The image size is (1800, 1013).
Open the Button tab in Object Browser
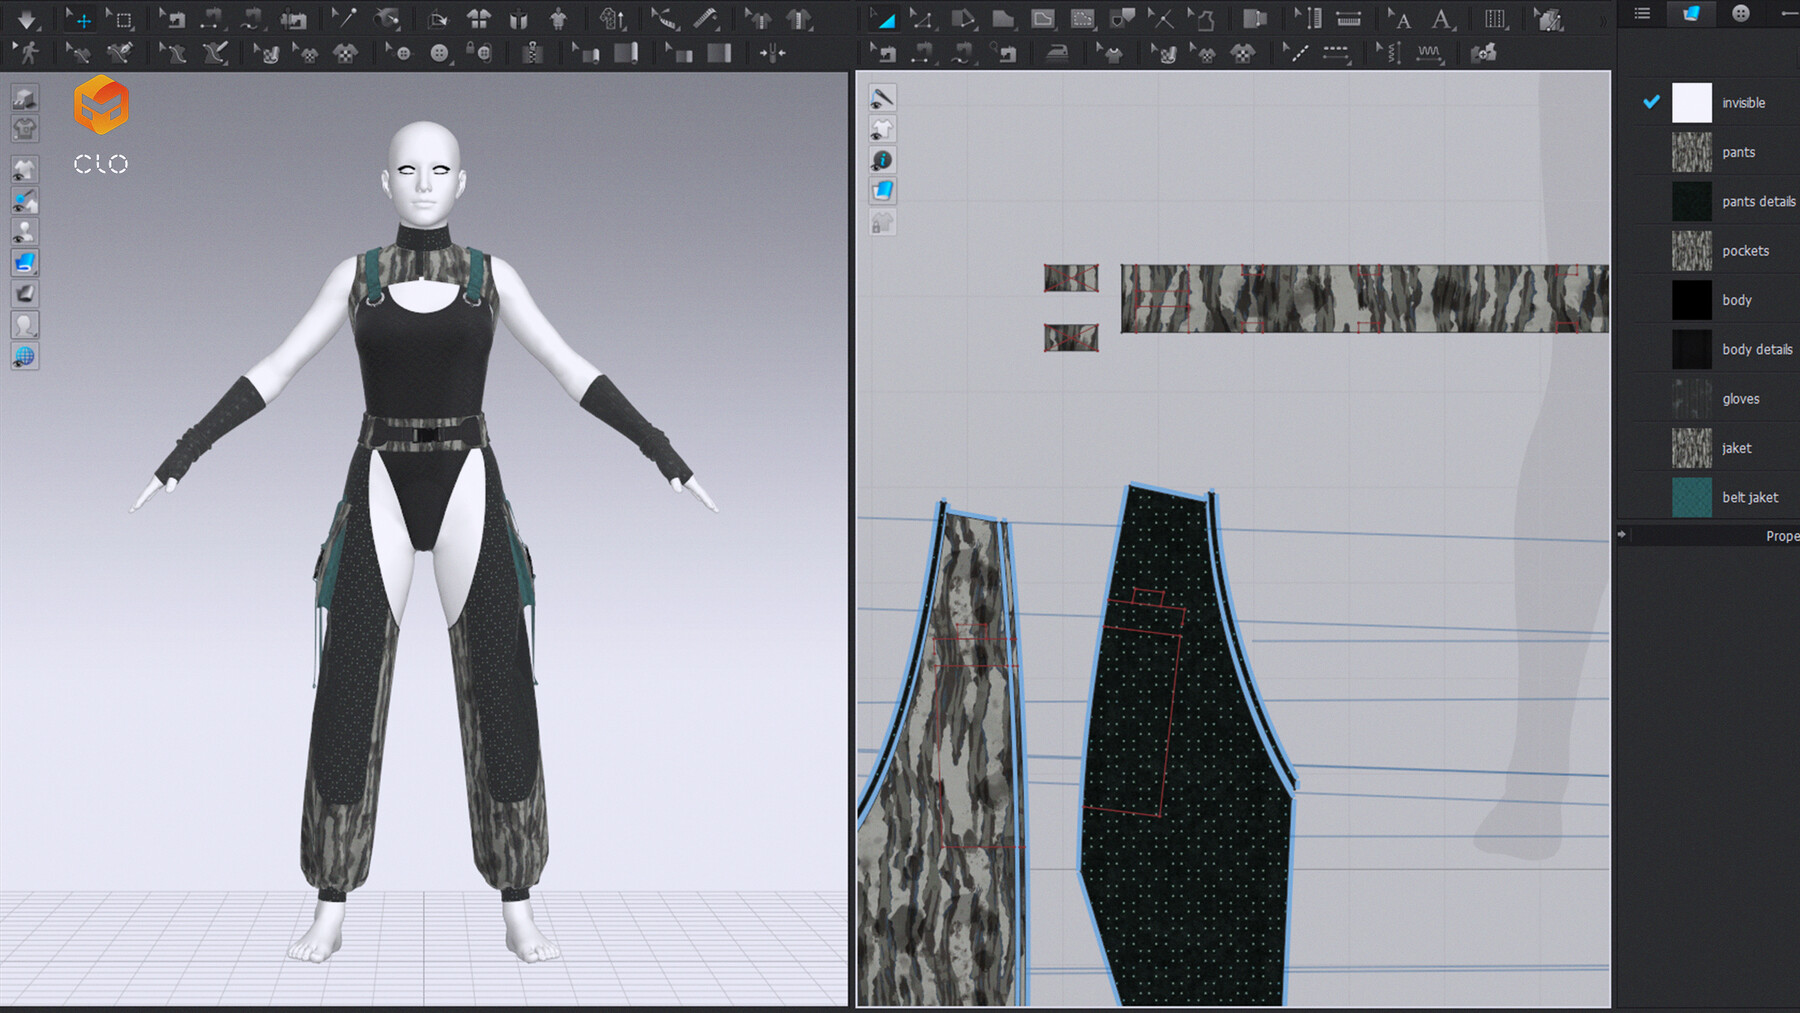[x=1741, y=13]
